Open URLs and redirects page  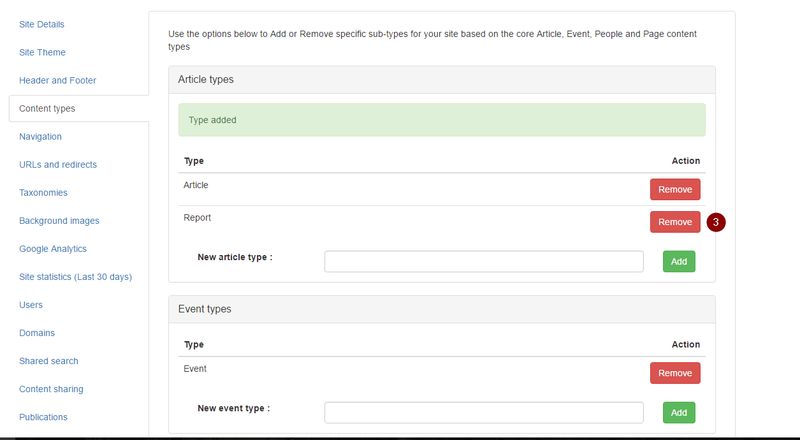tap(58, 164)
